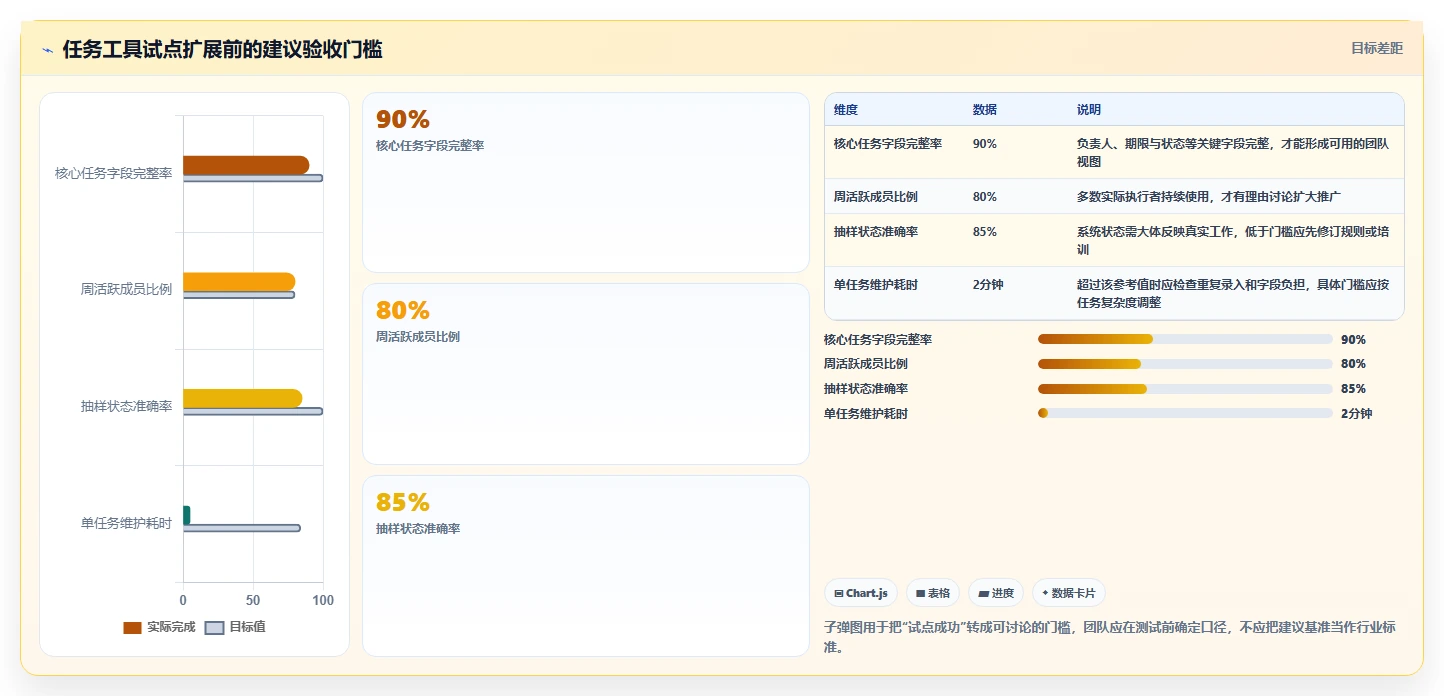Click the 数据 table column header
This screenshot has width=1444, height=696.
(984, 110)
